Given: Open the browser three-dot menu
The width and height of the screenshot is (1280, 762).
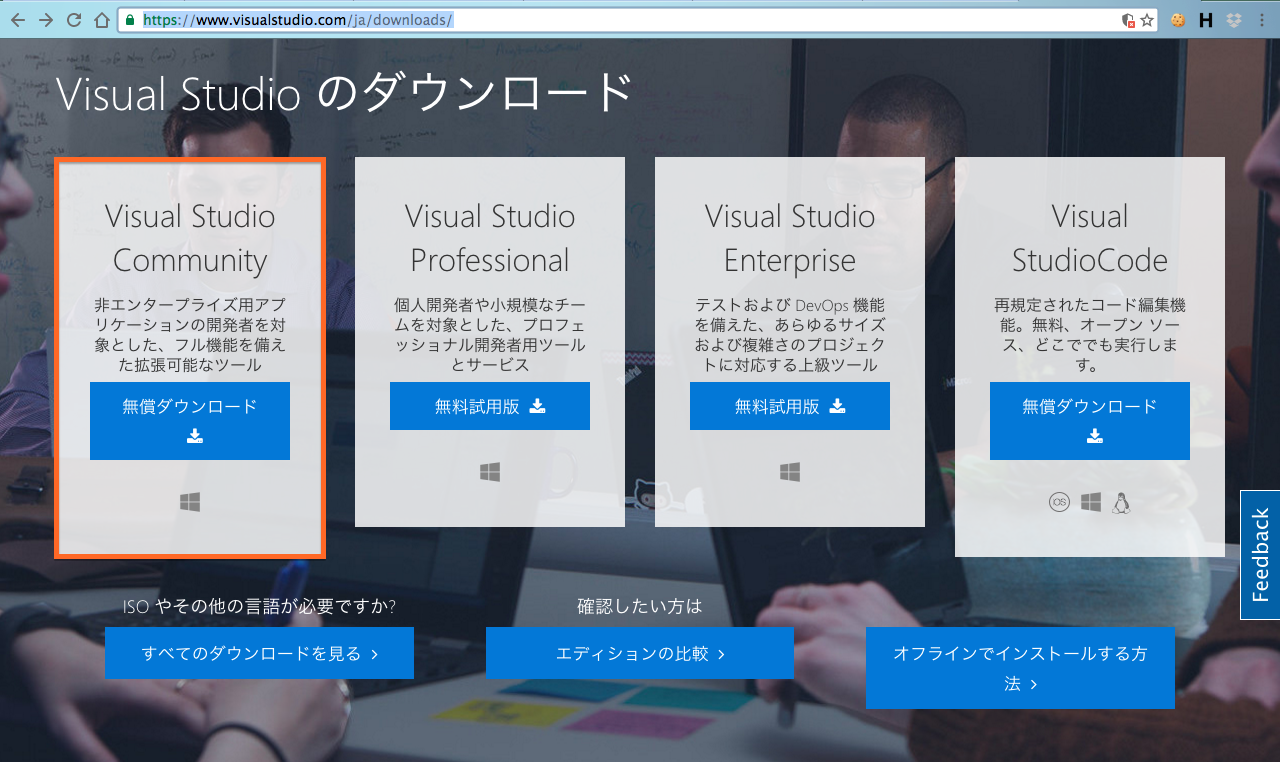Looking at the screenshot, I should (x=1262, y=19).
